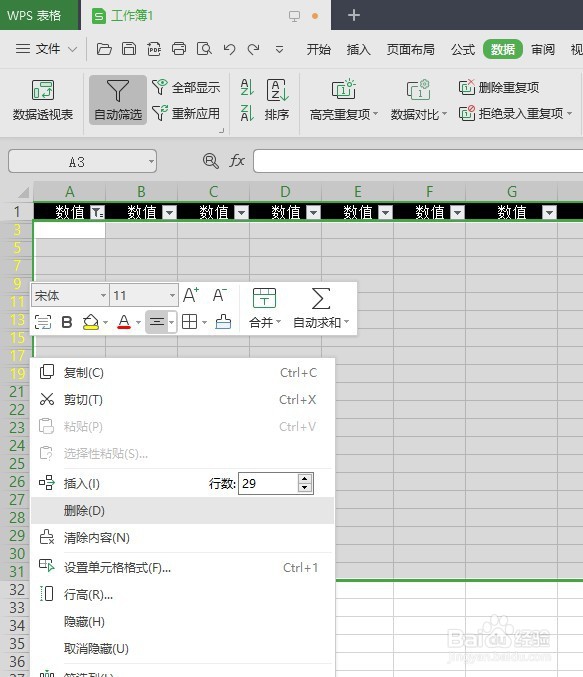Click the undo arrow icon
This screenshot has width=583, height=677.
(x=229, y=49)
